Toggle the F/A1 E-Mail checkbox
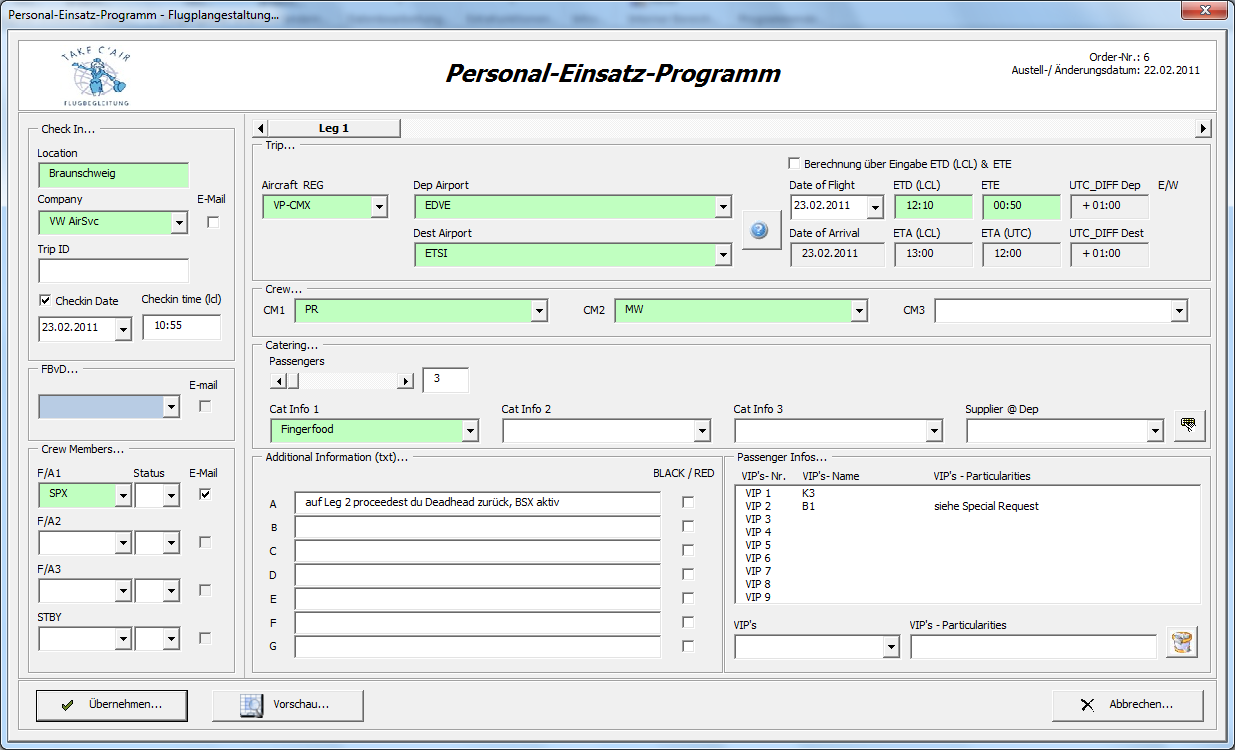Image resolution: width=1235 pixels, height=750 pixels. [205, 494]
